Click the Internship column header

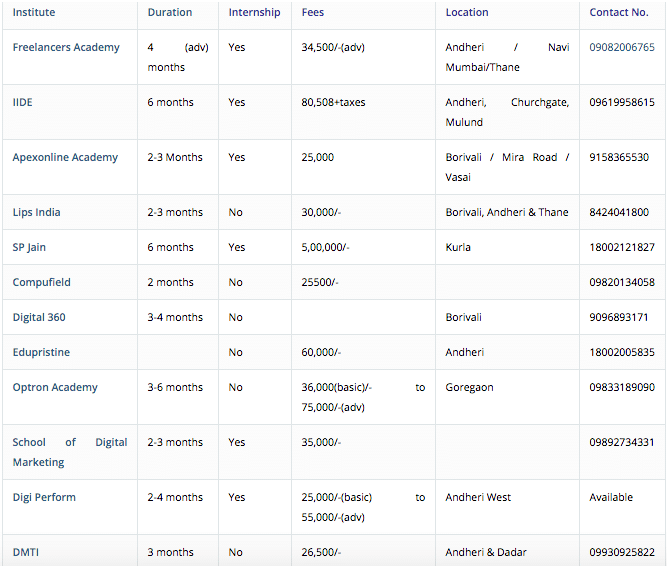[254, 13]
